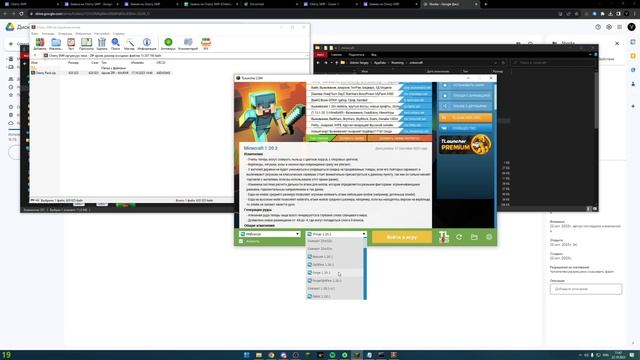640x360 pixels.
Task: Click the View (Просмотр) icon in WinRAR
Action: [x=86, y=44]
